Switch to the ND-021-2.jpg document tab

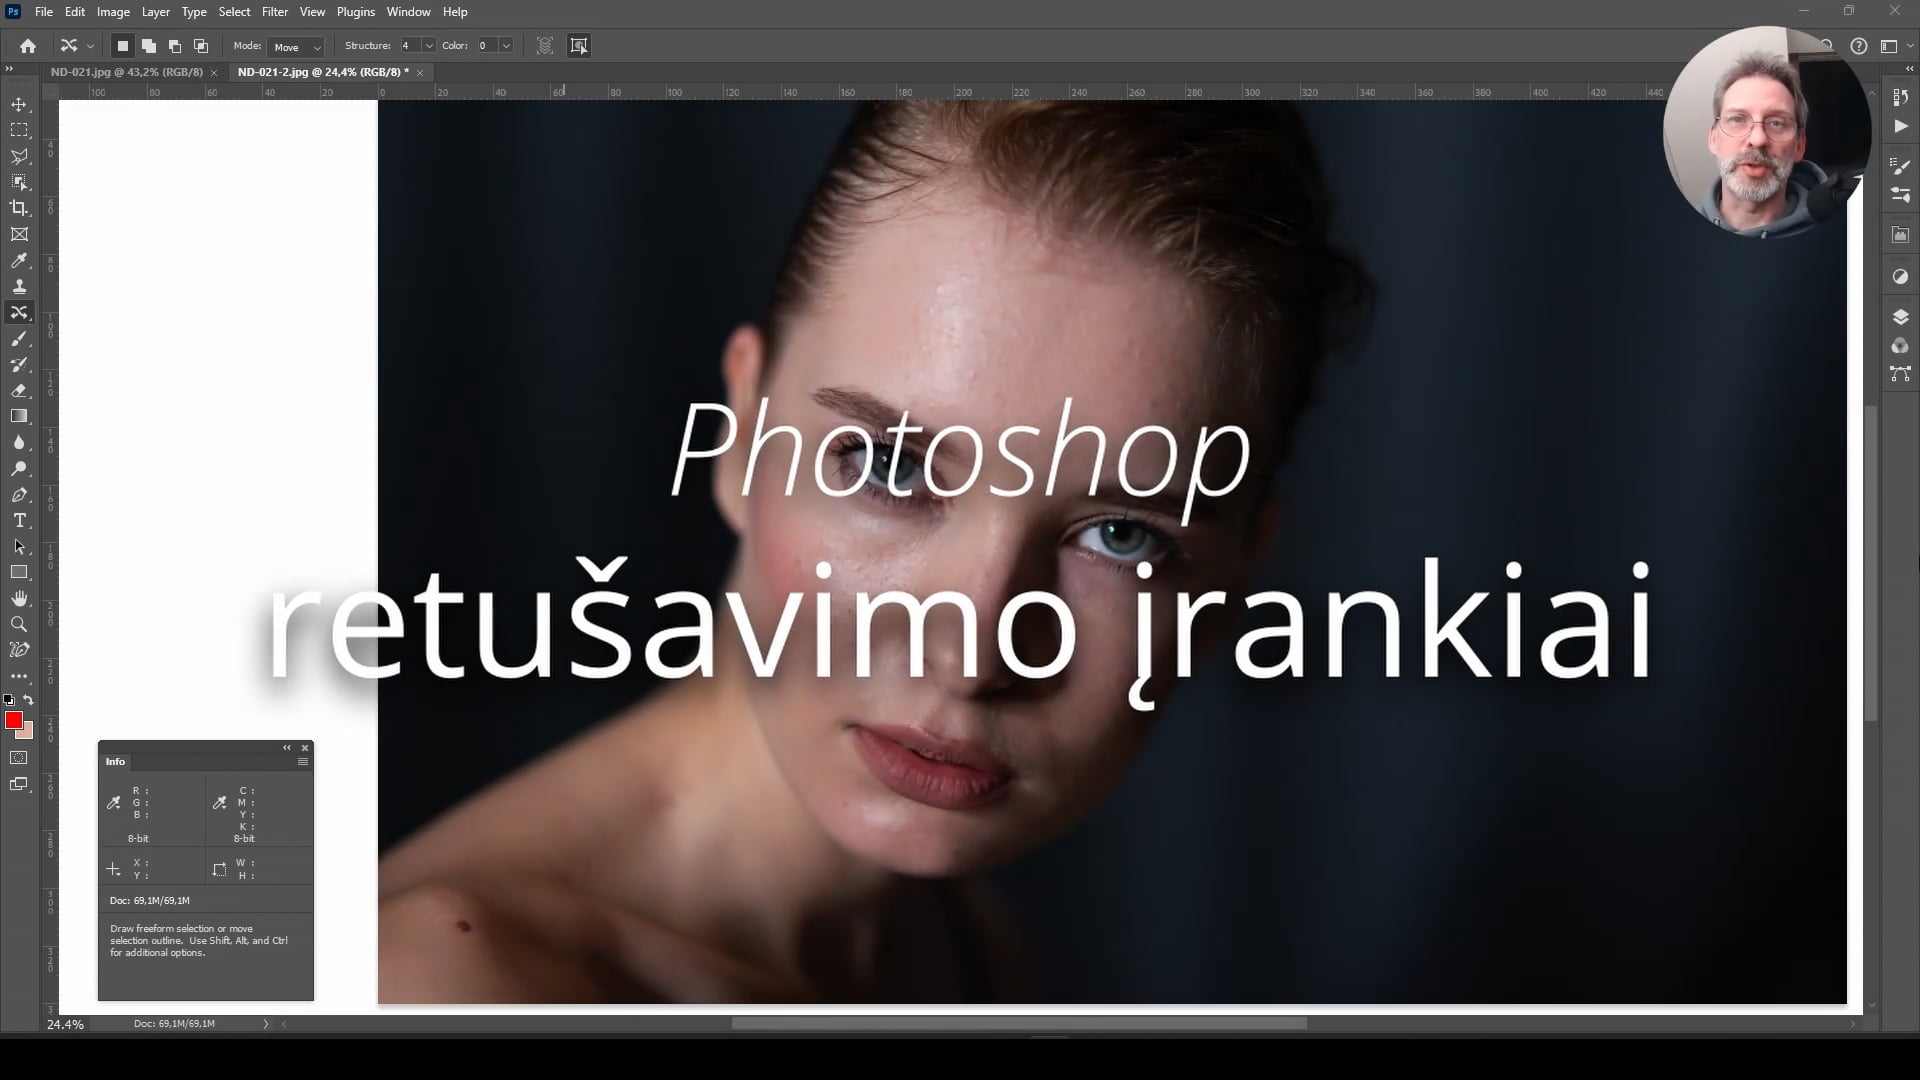click(x=323, y=72)
